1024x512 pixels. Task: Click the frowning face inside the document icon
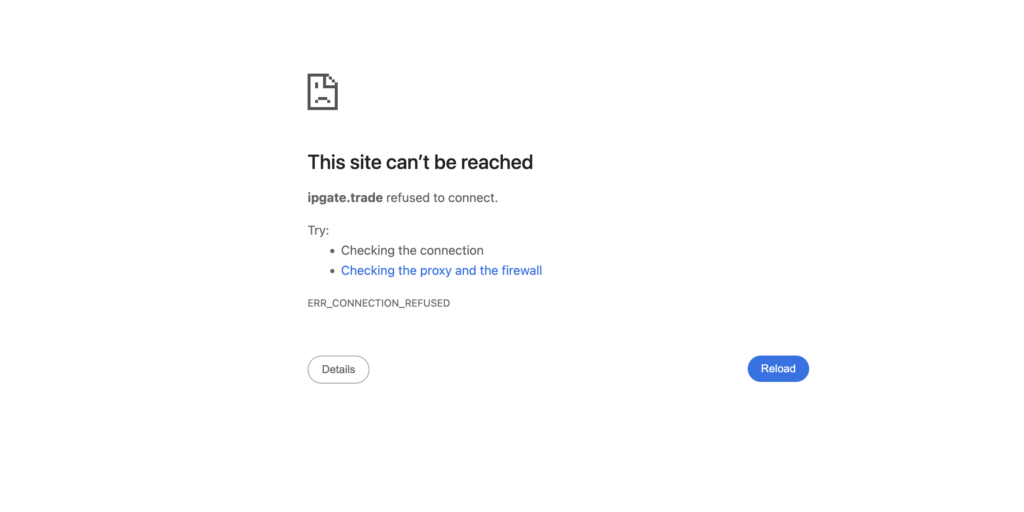click(321, 97)
